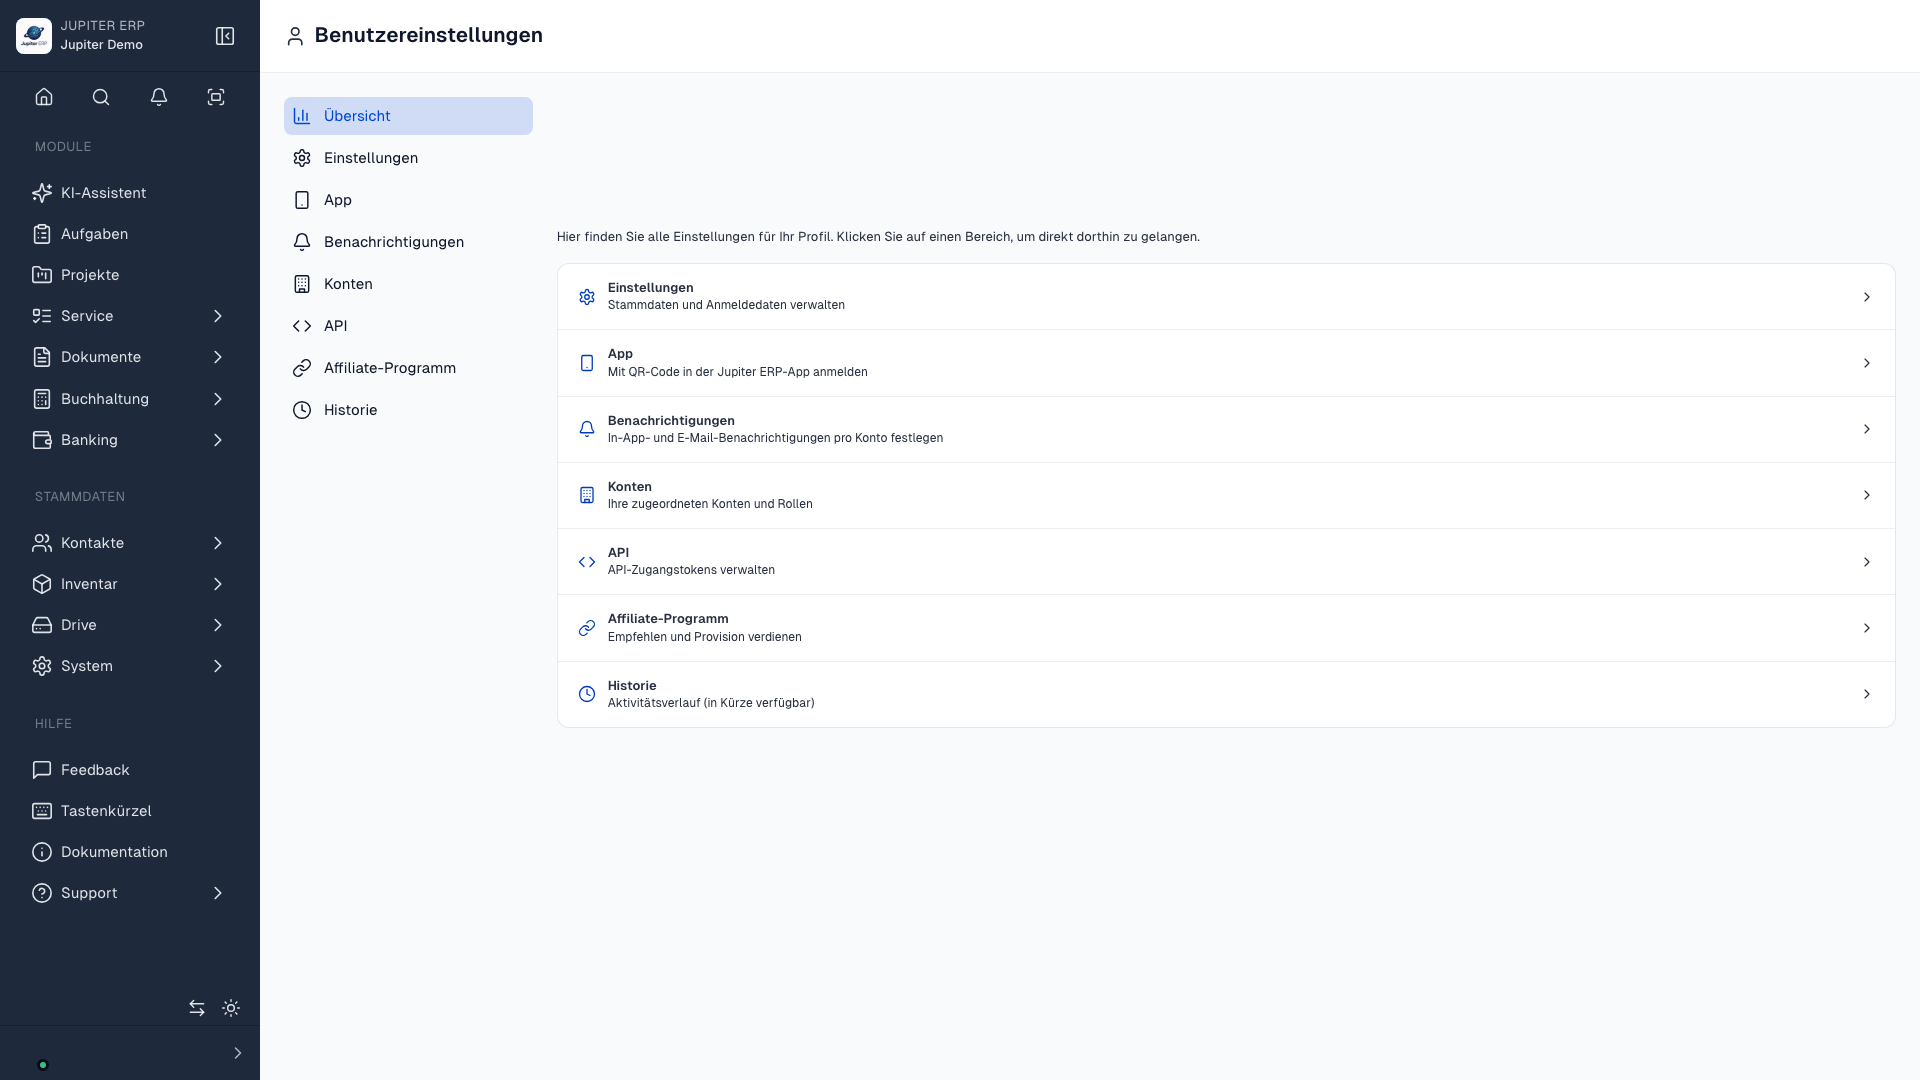The width and height of the screenshot is (1920, 1080).
Task: Select the Einstellungen tab in settings navigation
Action: coord(408,158)
